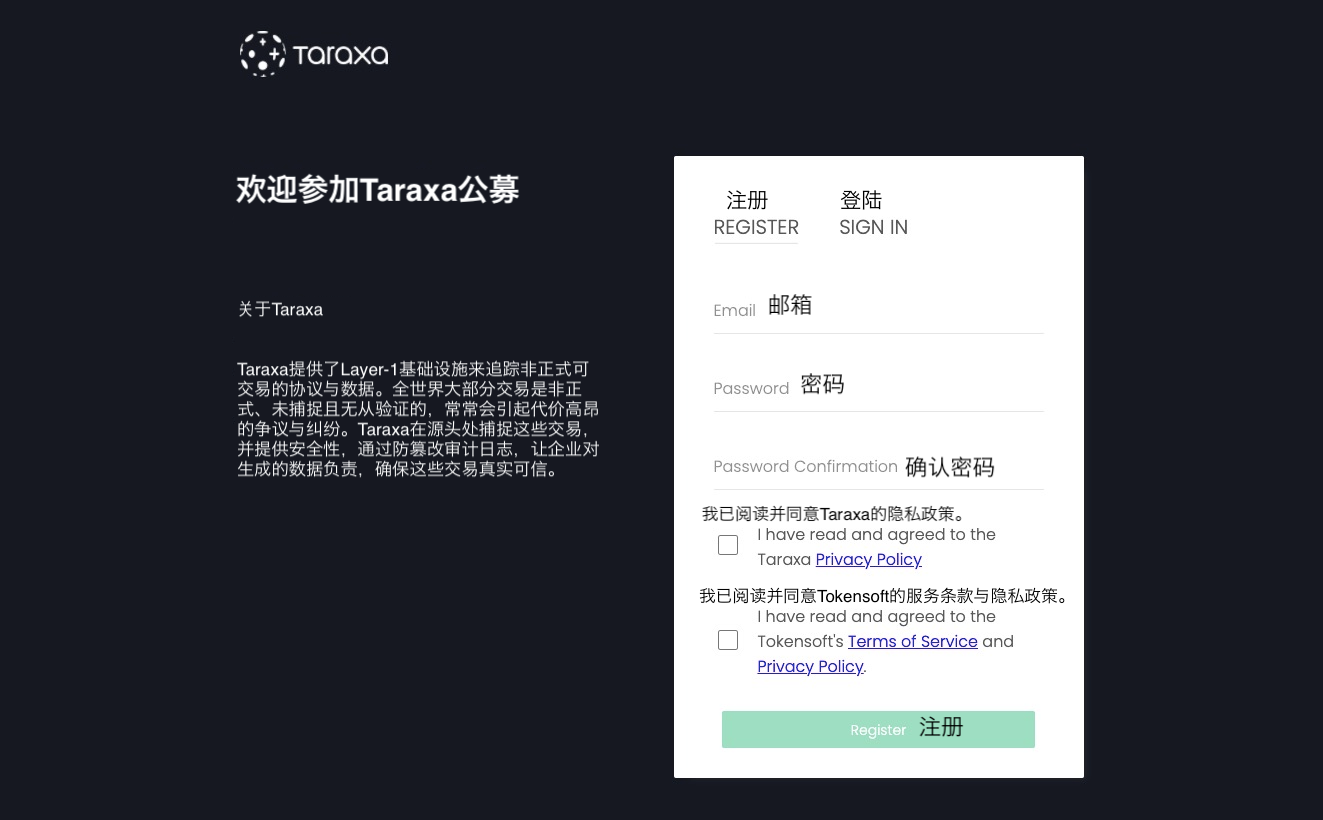Check the Taraxa Privacy Policy agreement box
The height and width of the screenshot is (820, 1323).
[x=727, y=545]
